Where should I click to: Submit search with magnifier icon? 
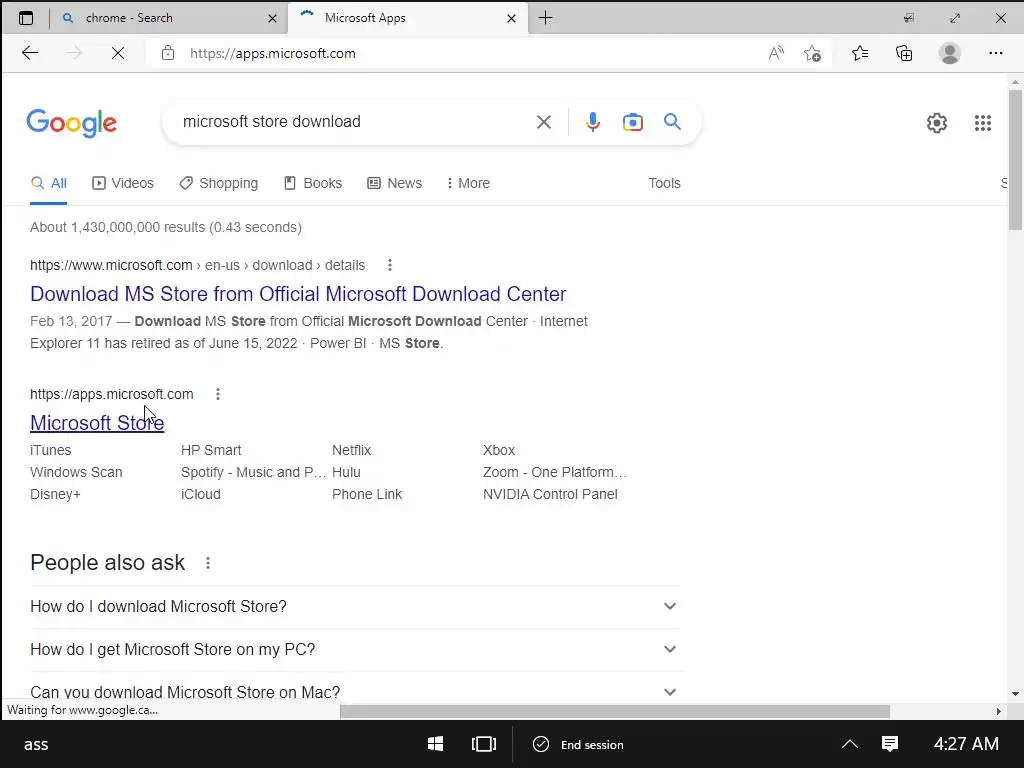(x=672, y=121)
